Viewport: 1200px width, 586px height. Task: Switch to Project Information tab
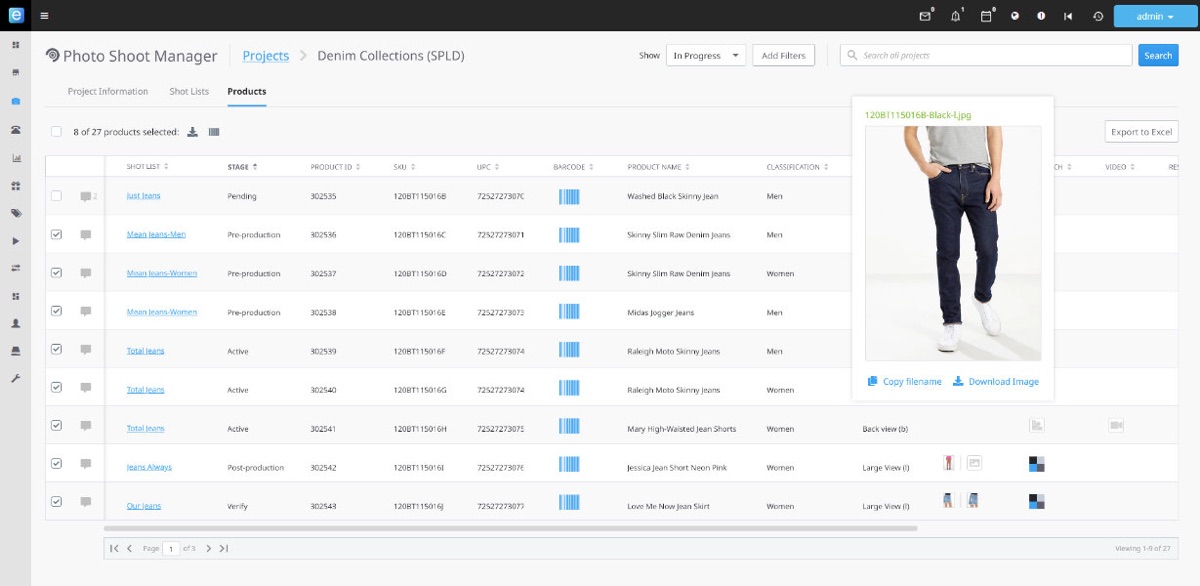pos(108,91)
